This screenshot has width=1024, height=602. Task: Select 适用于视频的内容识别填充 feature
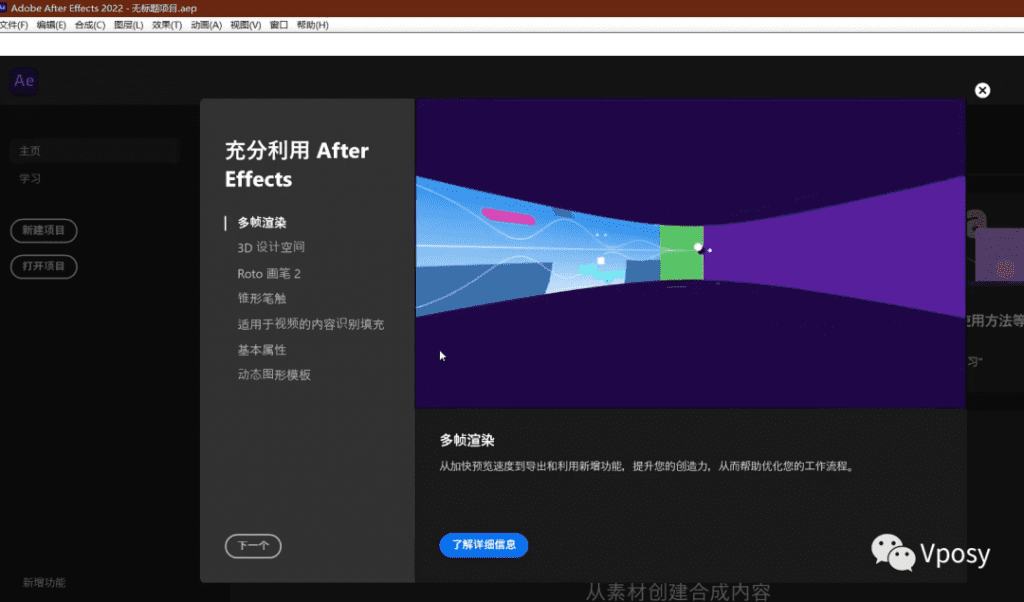(x=311, y=324)
